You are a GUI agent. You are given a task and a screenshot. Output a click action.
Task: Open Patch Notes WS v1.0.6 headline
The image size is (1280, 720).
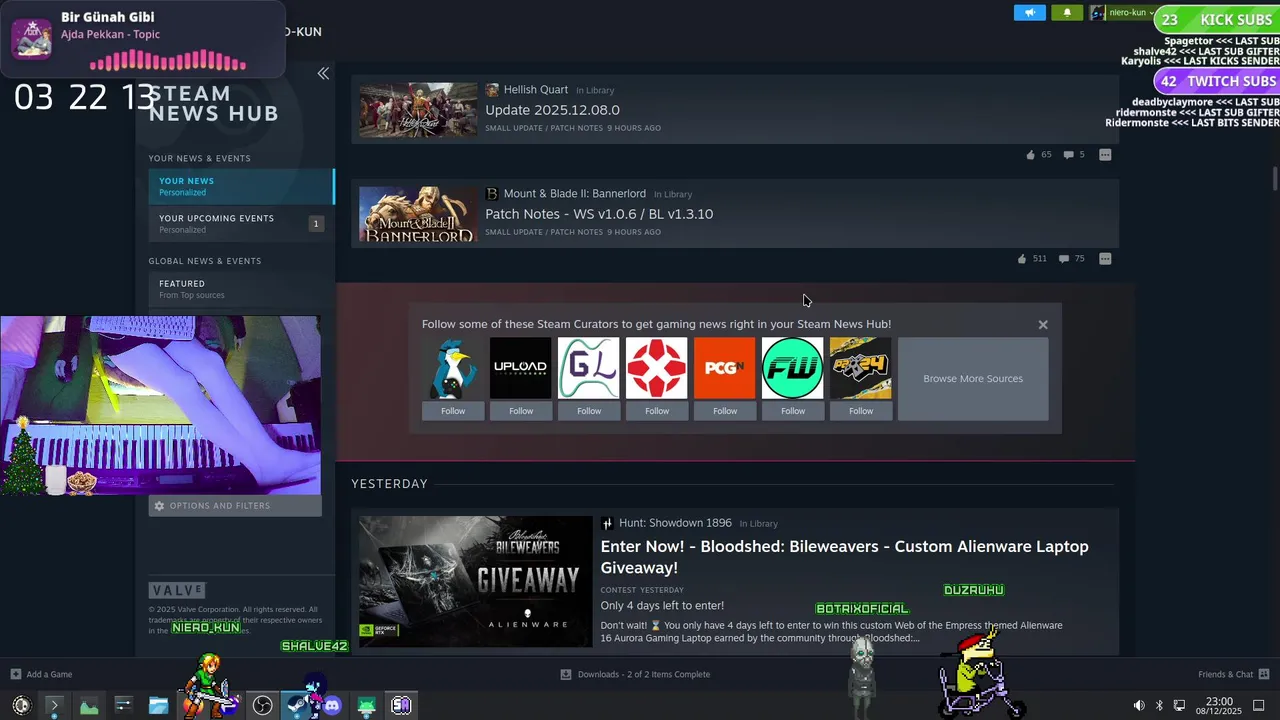(599, 214)
